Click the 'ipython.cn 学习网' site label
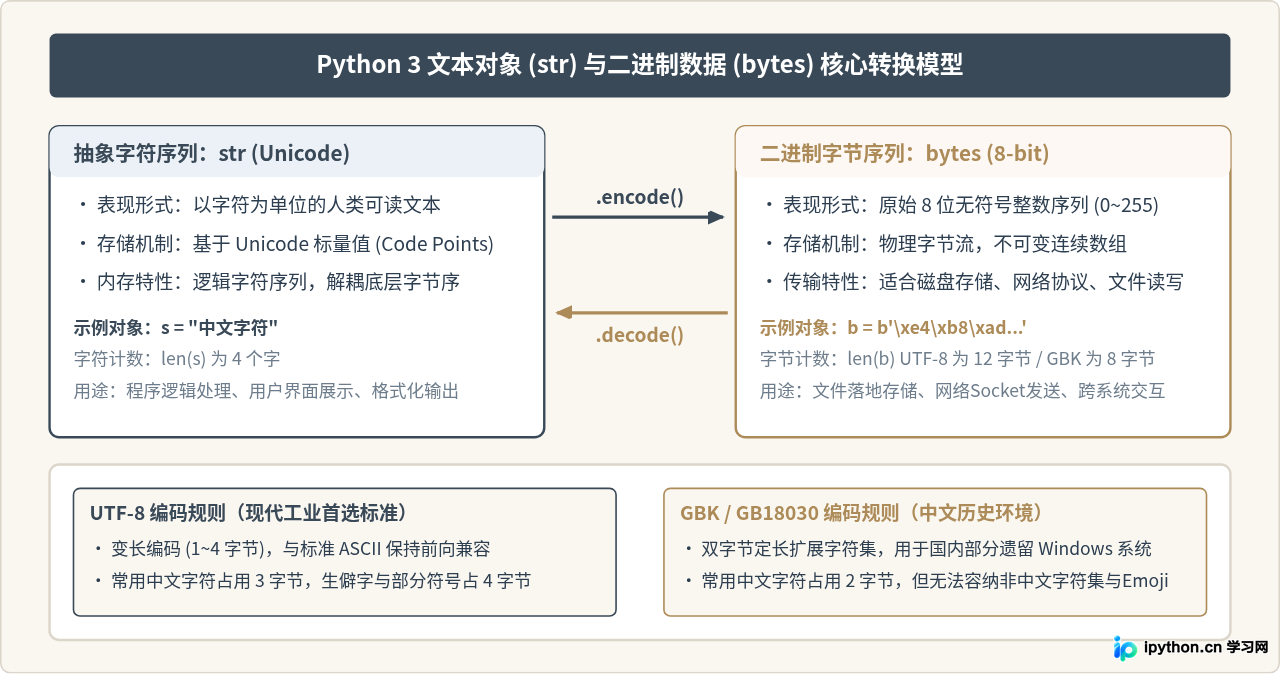The height and width of the screenshot is (674, 1280). coord(1206,648)
